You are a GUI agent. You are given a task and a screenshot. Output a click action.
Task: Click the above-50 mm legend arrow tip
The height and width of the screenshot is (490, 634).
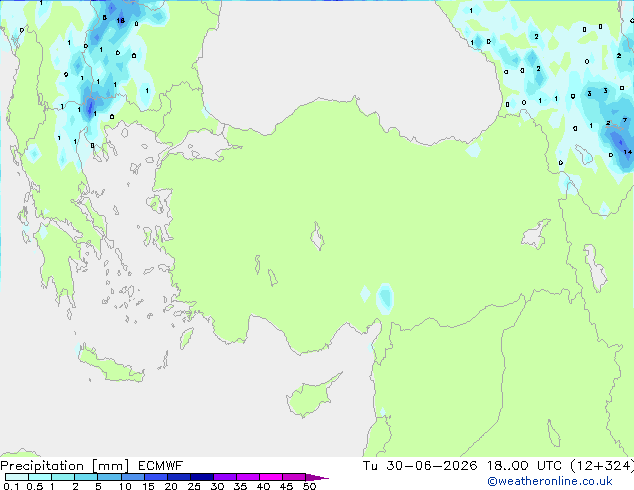pos(317,477)
